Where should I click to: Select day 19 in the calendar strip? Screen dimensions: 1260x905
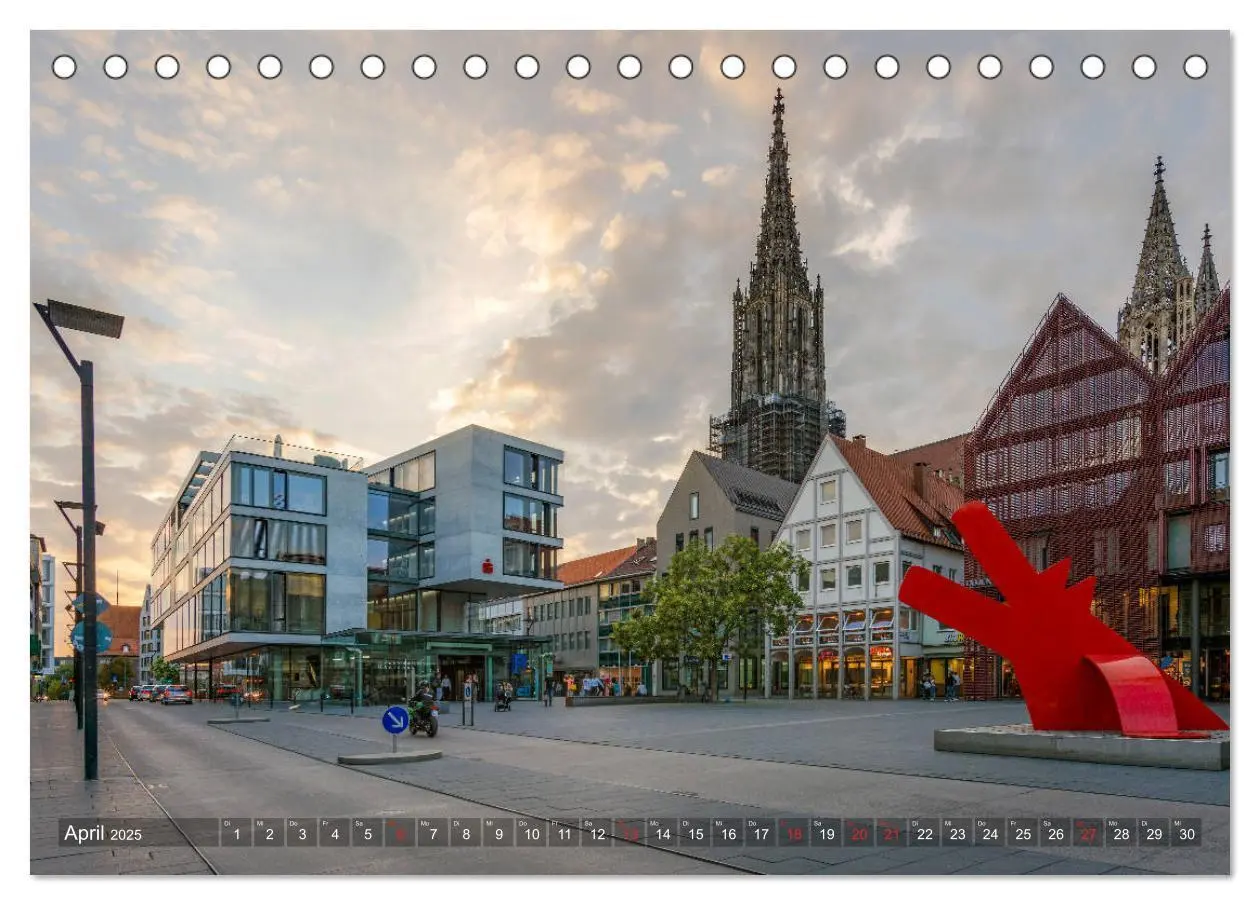click(826, 833)
